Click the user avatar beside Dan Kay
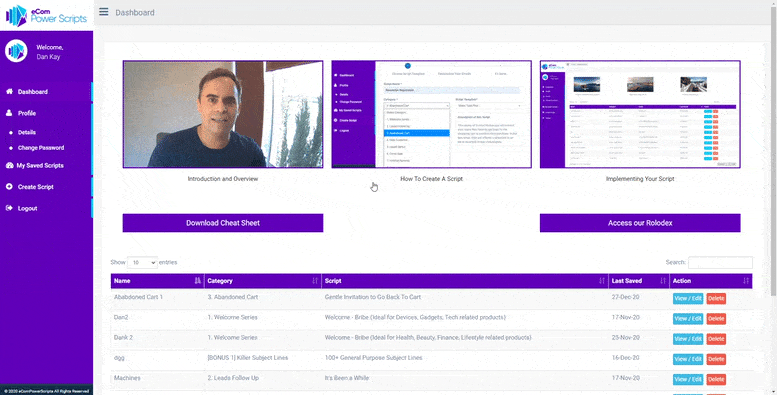 click(16, 51)
